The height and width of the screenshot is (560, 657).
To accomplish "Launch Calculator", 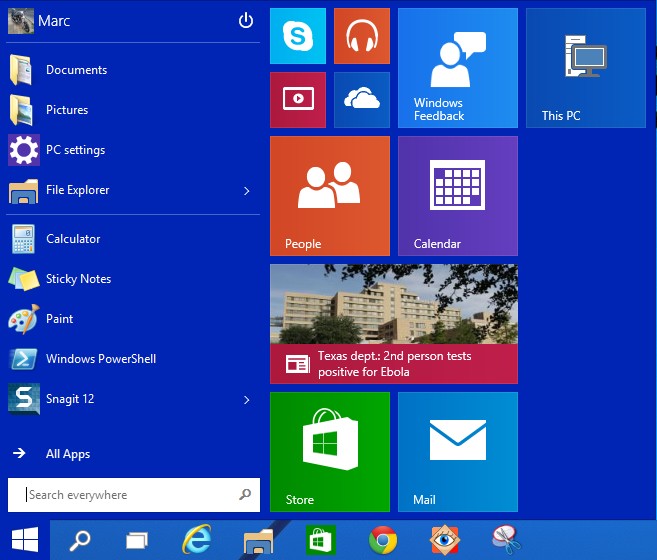I will 133,239.
